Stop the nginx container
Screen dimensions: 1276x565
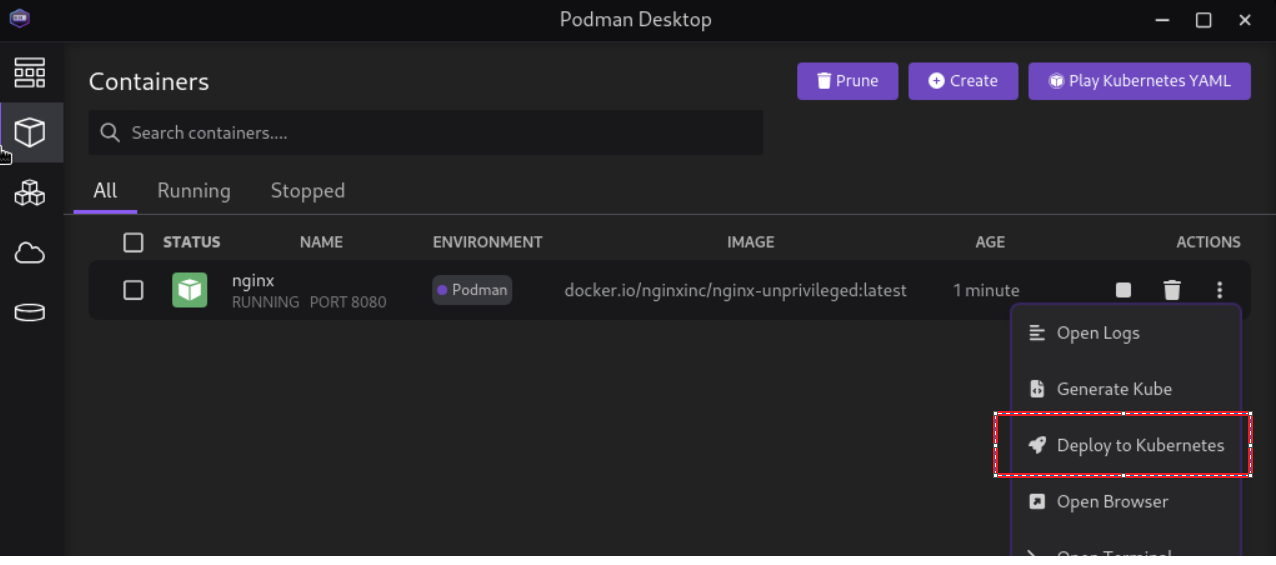[x=1123, y=290]
